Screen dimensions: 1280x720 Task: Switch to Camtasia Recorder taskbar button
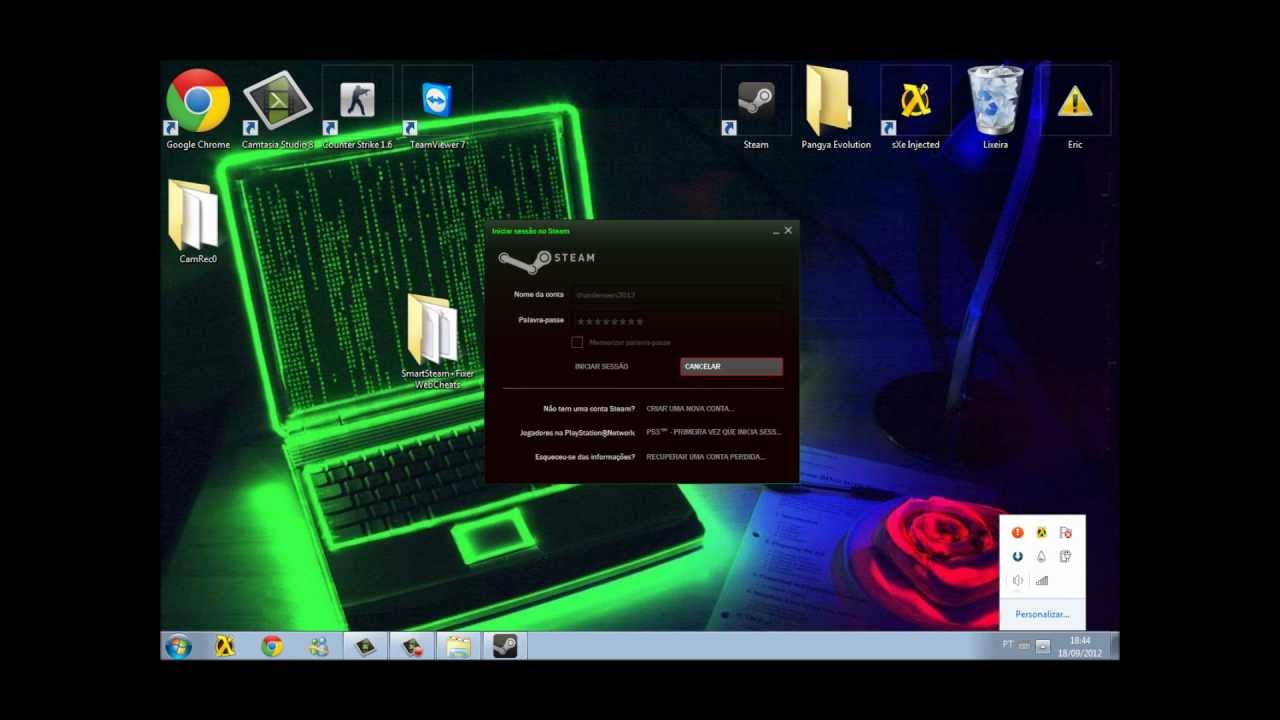pyautogui.click(x=411, y=646)
